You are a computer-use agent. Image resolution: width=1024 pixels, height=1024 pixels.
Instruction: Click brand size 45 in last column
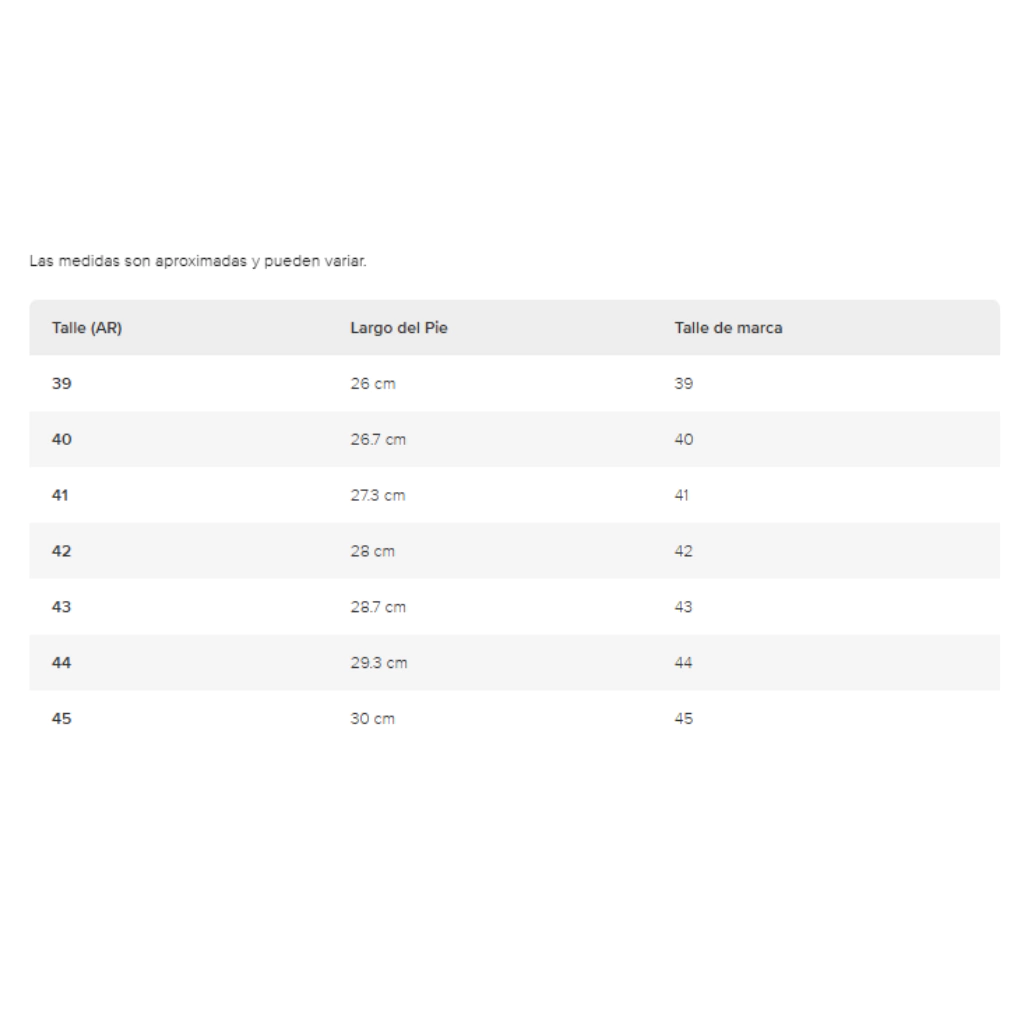tap(684, 718)
